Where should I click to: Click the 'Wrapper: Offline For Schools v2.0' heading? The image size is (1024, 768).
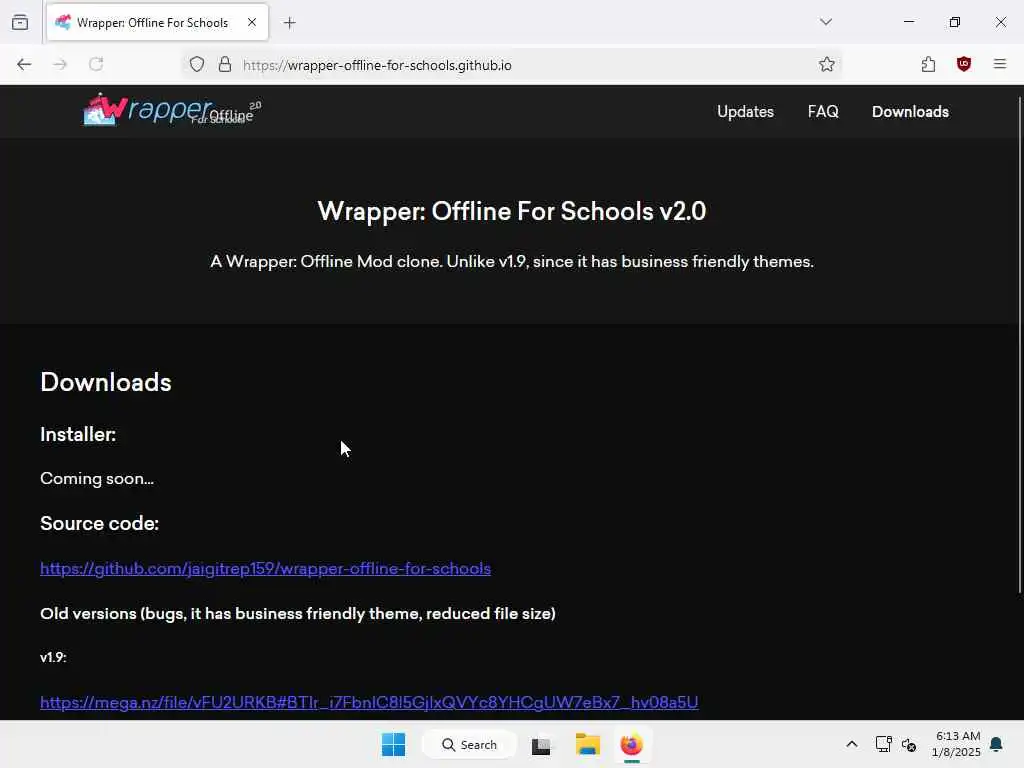point(512,211)
